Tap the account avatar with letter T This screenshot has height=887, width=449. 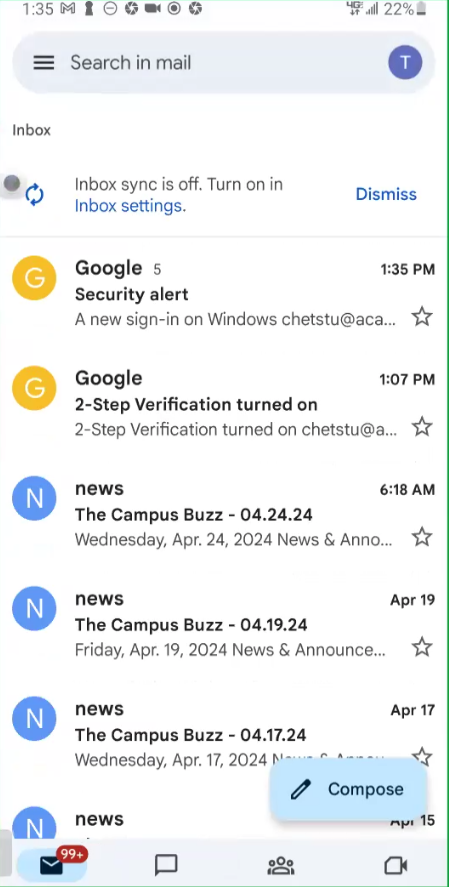(405, 62)
